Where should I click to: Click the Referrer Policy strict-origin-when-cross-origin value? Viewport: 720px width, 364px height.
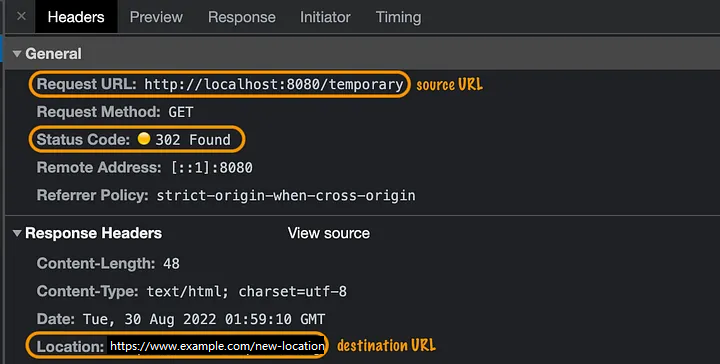[x=286, y=195]
